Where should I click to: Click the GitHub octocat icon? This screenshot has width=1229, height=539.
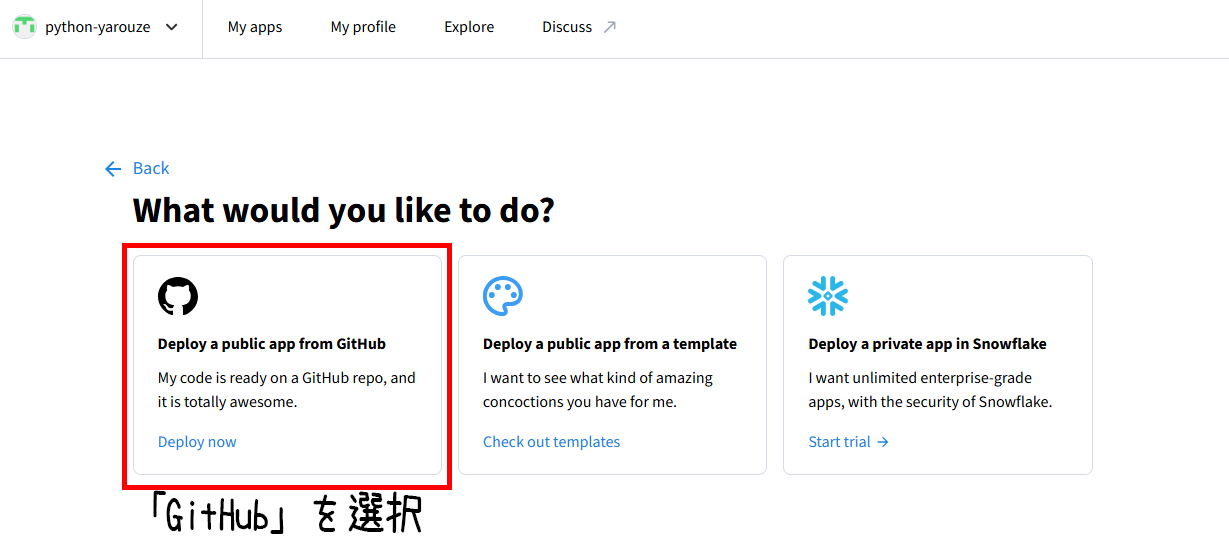click(178, 296)
